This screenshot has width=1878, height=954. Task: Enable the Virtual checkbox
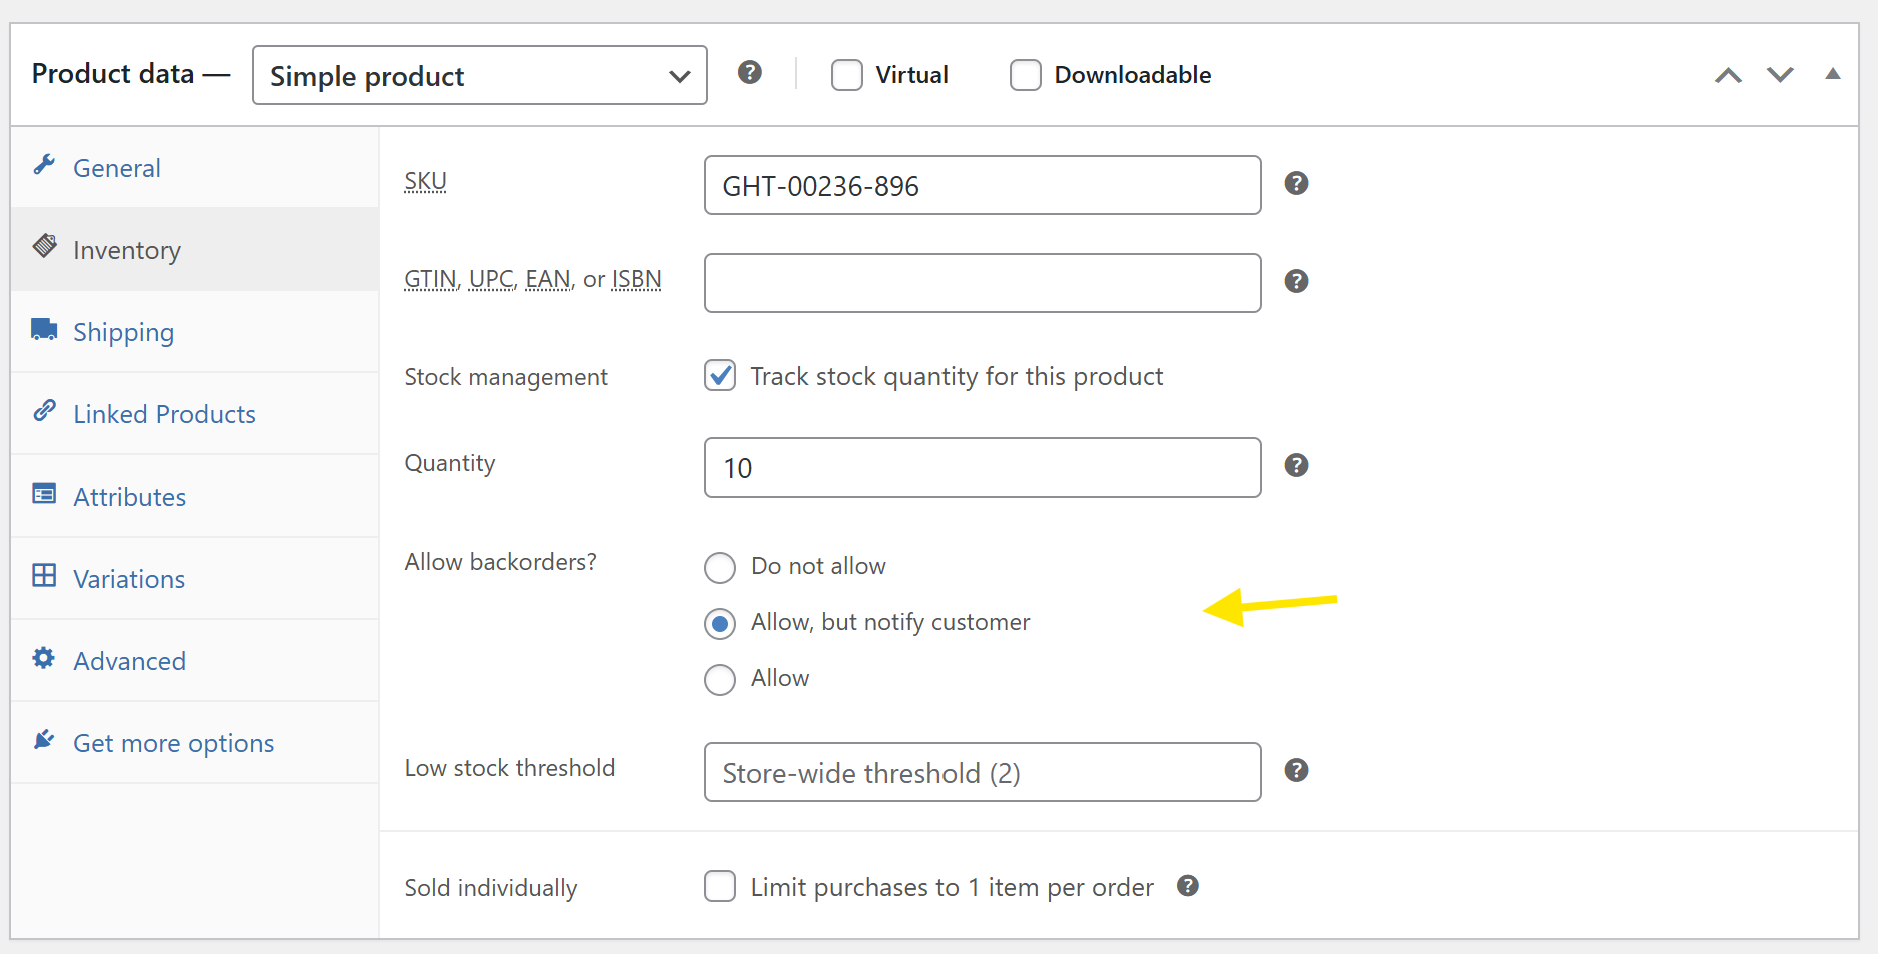pos(846,76)
